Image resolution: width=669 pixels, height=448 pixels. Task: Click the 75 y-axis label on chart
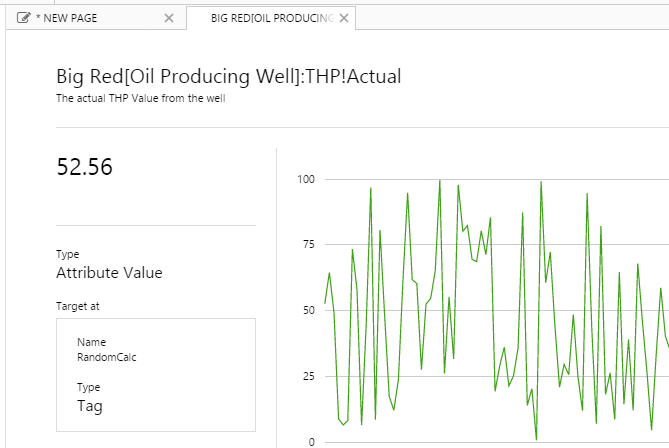tap(307, 245)
